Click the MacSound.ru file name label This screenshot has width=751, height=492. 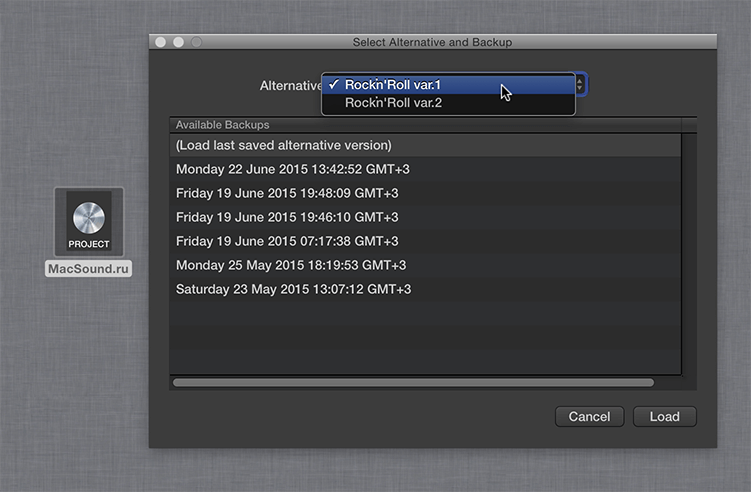[x=89, y=269]
